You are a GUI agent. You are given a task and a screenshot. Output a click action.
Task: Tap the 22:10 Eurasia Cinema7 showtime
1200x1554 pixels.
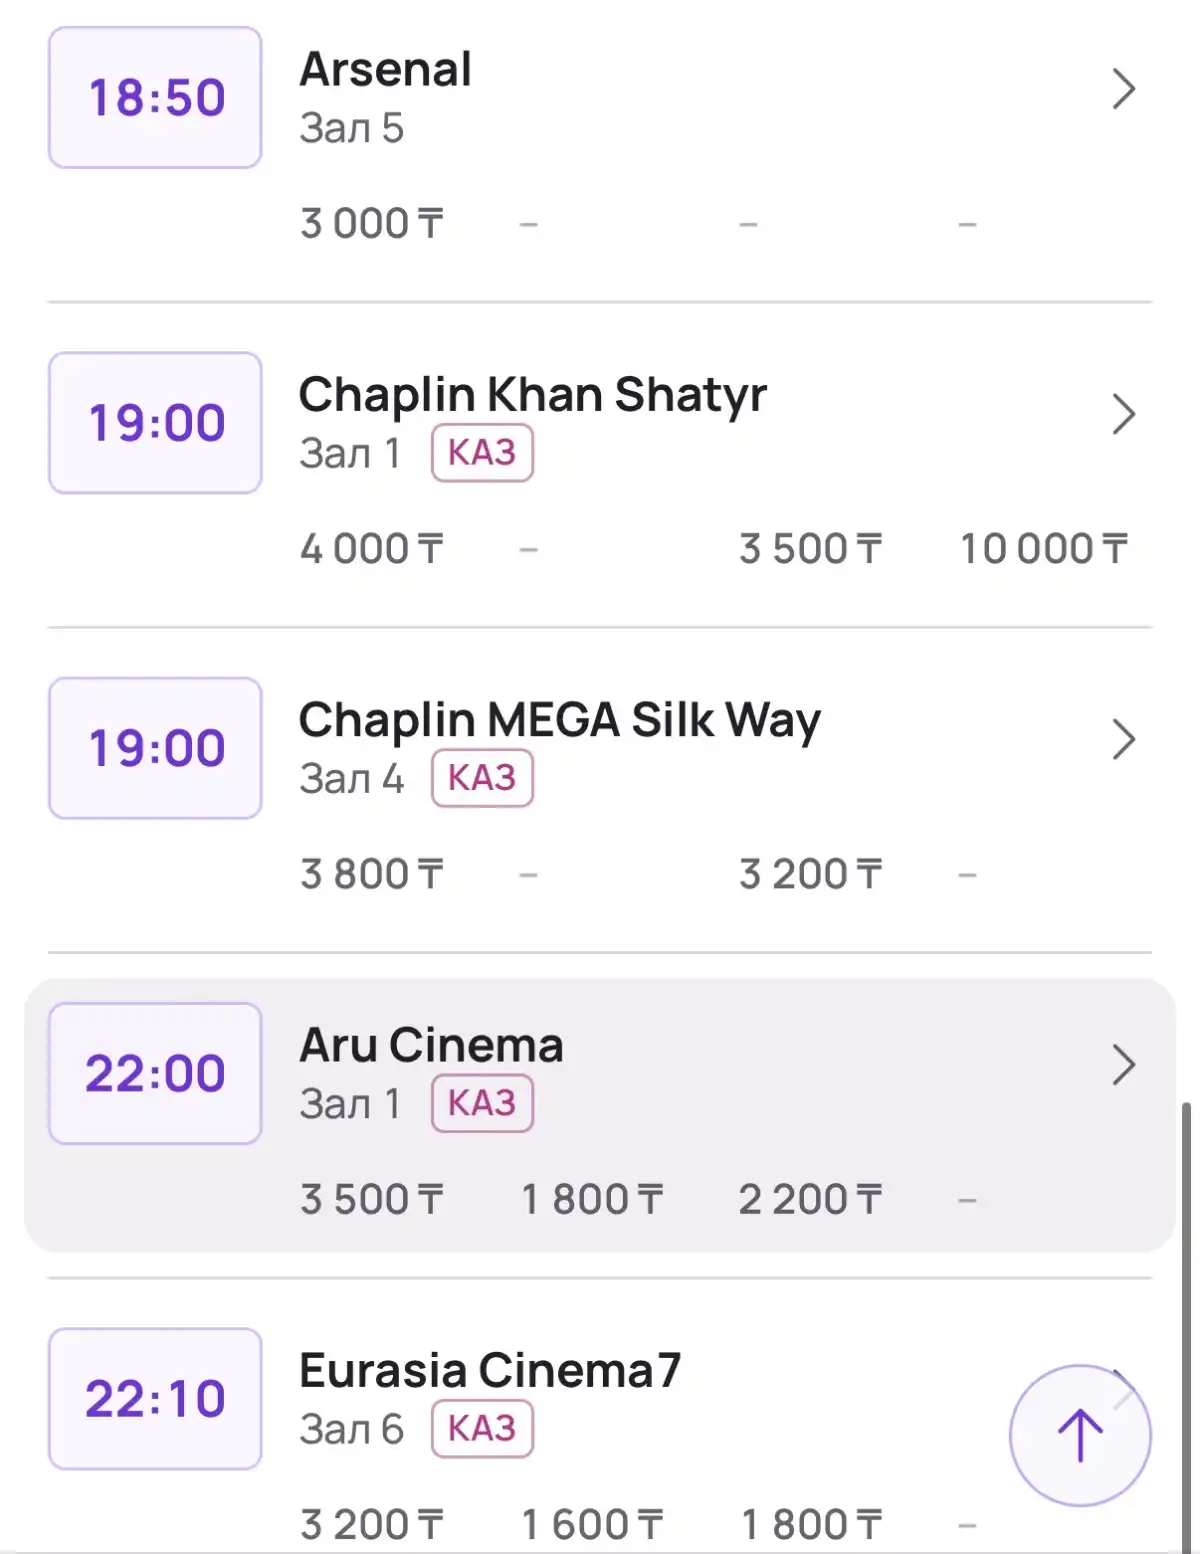click(x=155, y=1398)
